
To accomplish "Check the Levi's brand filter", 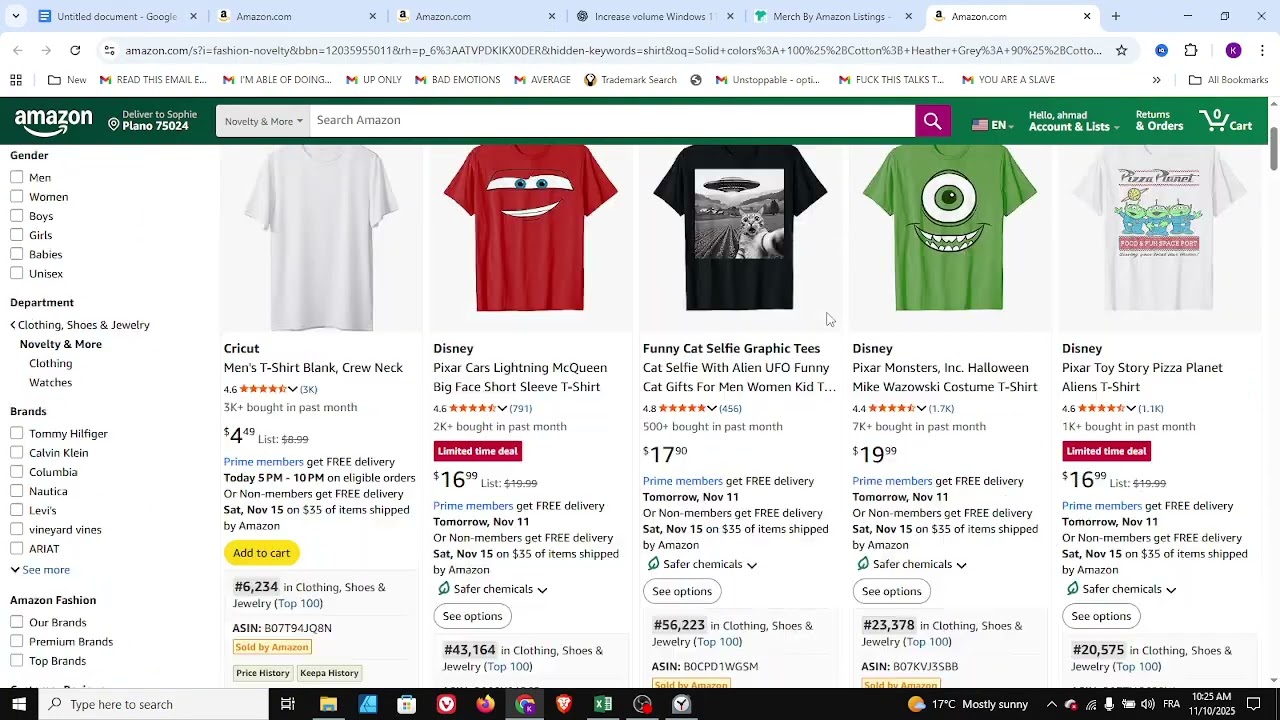I will (x=17, y=510).
